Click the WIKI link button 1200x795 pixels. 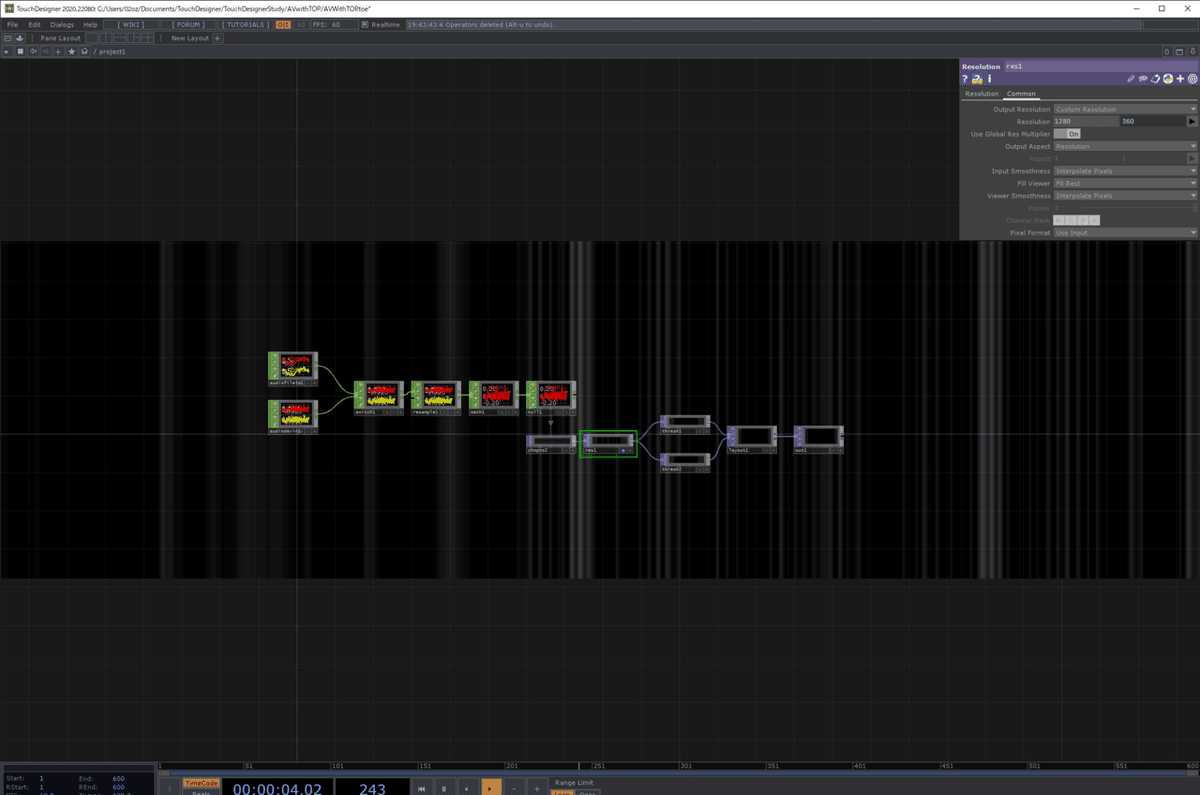131,24
